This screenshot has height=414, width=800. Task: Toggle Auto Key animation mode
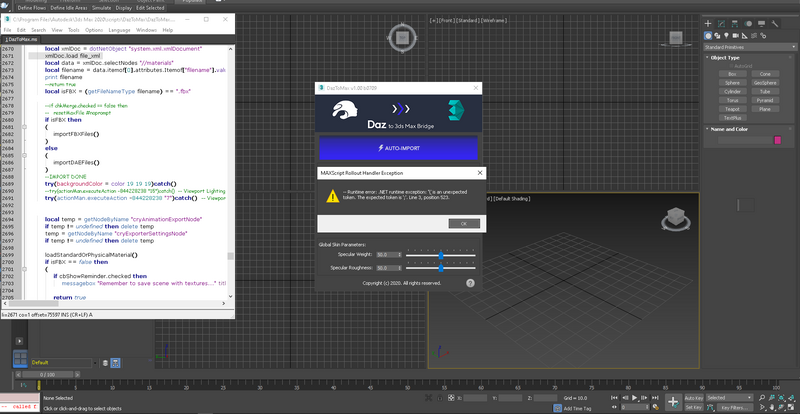[693, 398]
